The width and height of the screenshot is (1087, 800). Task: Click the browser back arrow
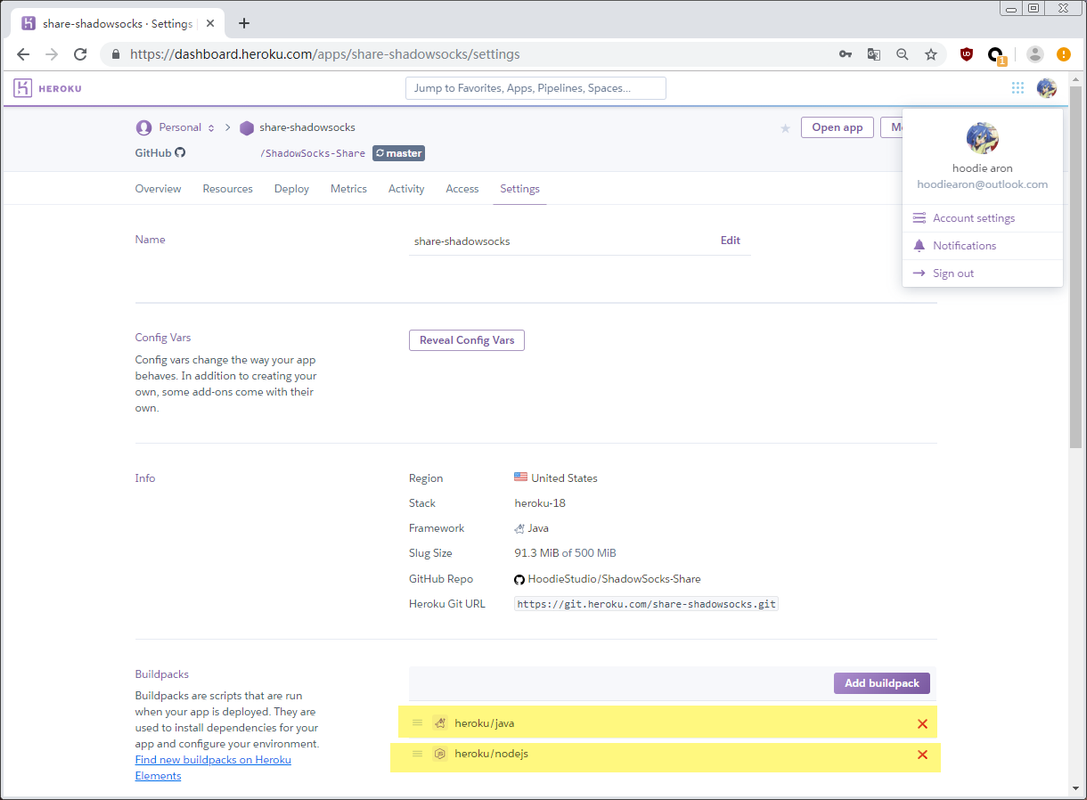point(23,54)
